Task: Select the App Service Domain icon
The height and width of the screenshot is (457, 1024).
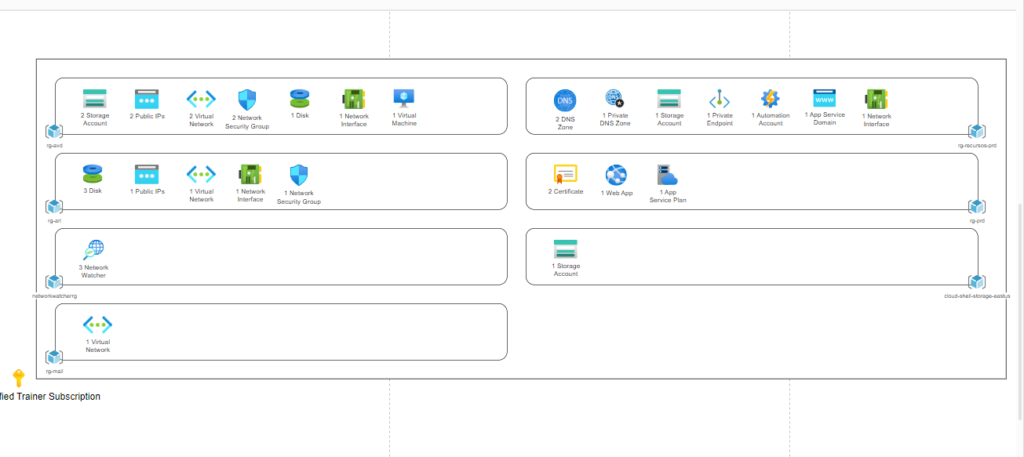Action: 824,98
